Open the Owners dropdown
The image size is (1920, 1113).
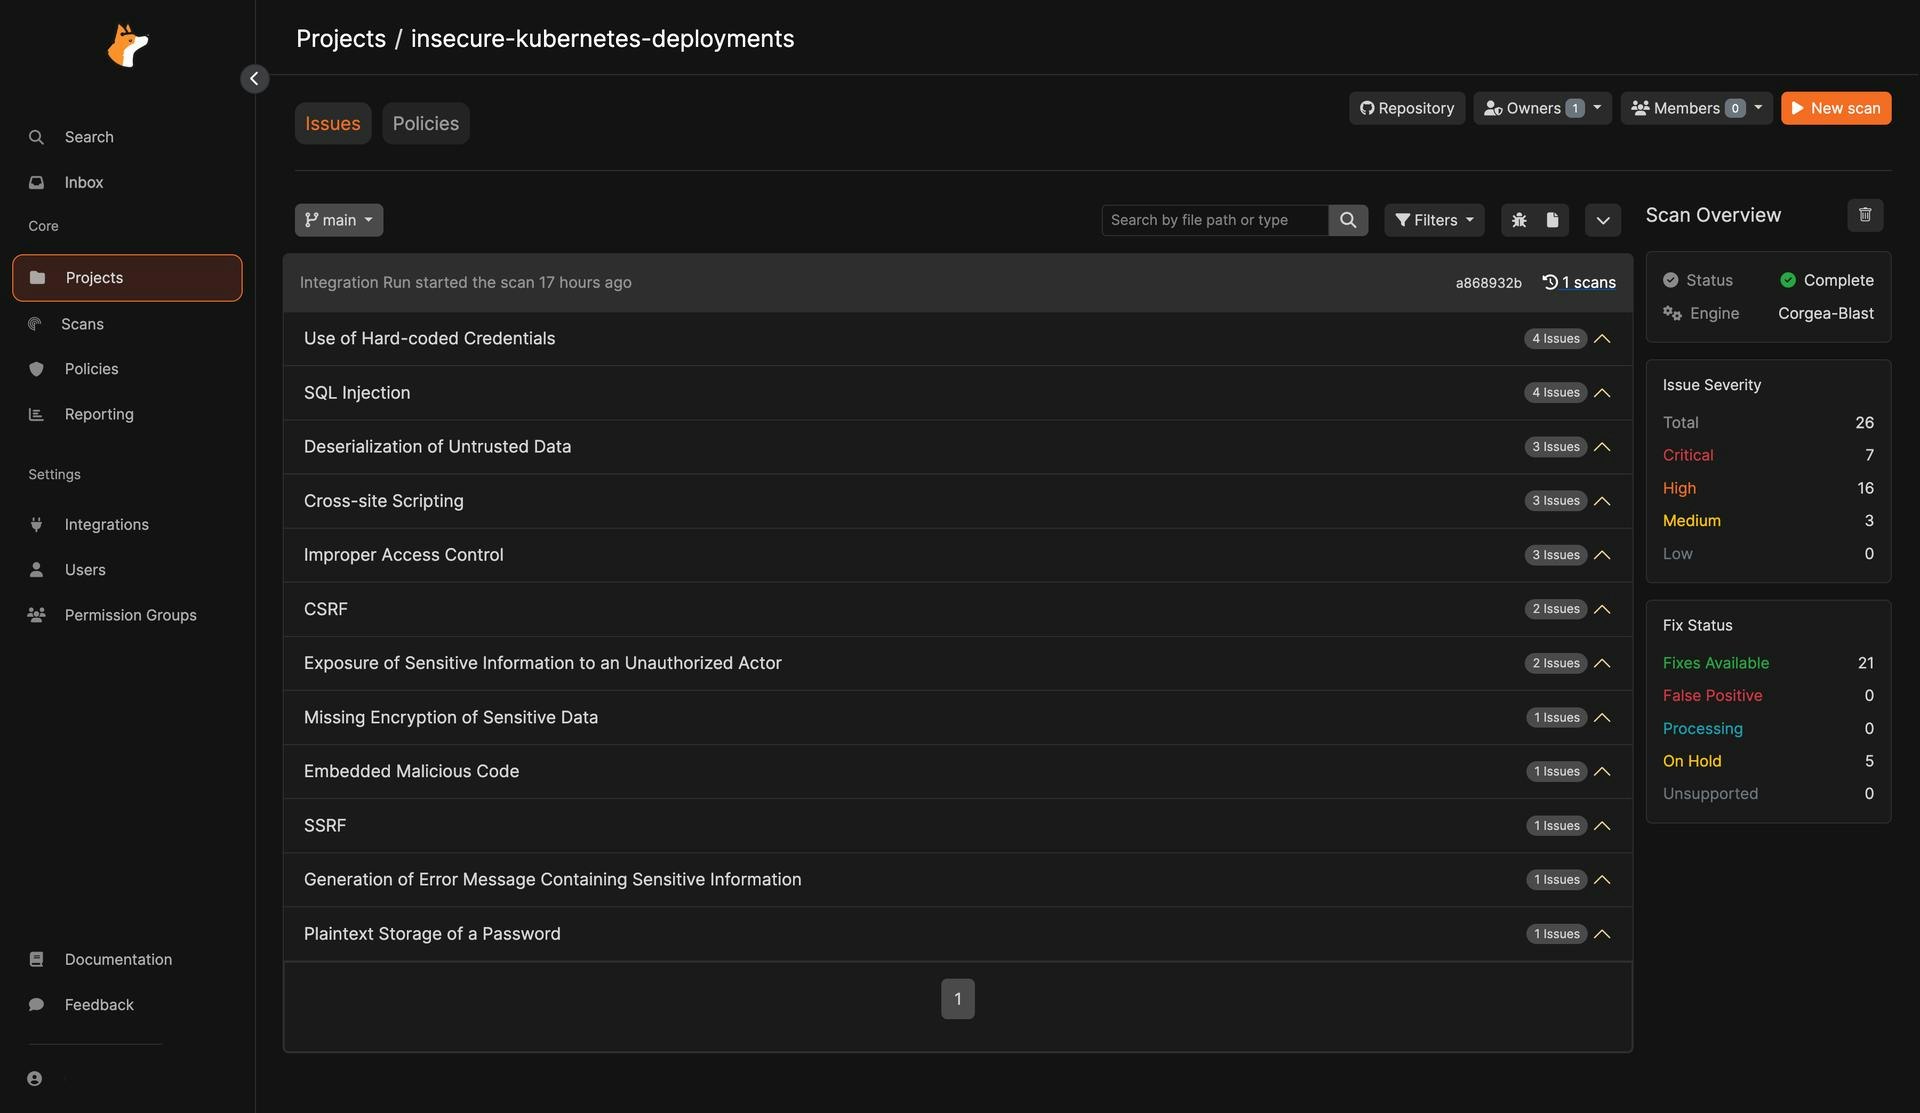[1541, 108]
